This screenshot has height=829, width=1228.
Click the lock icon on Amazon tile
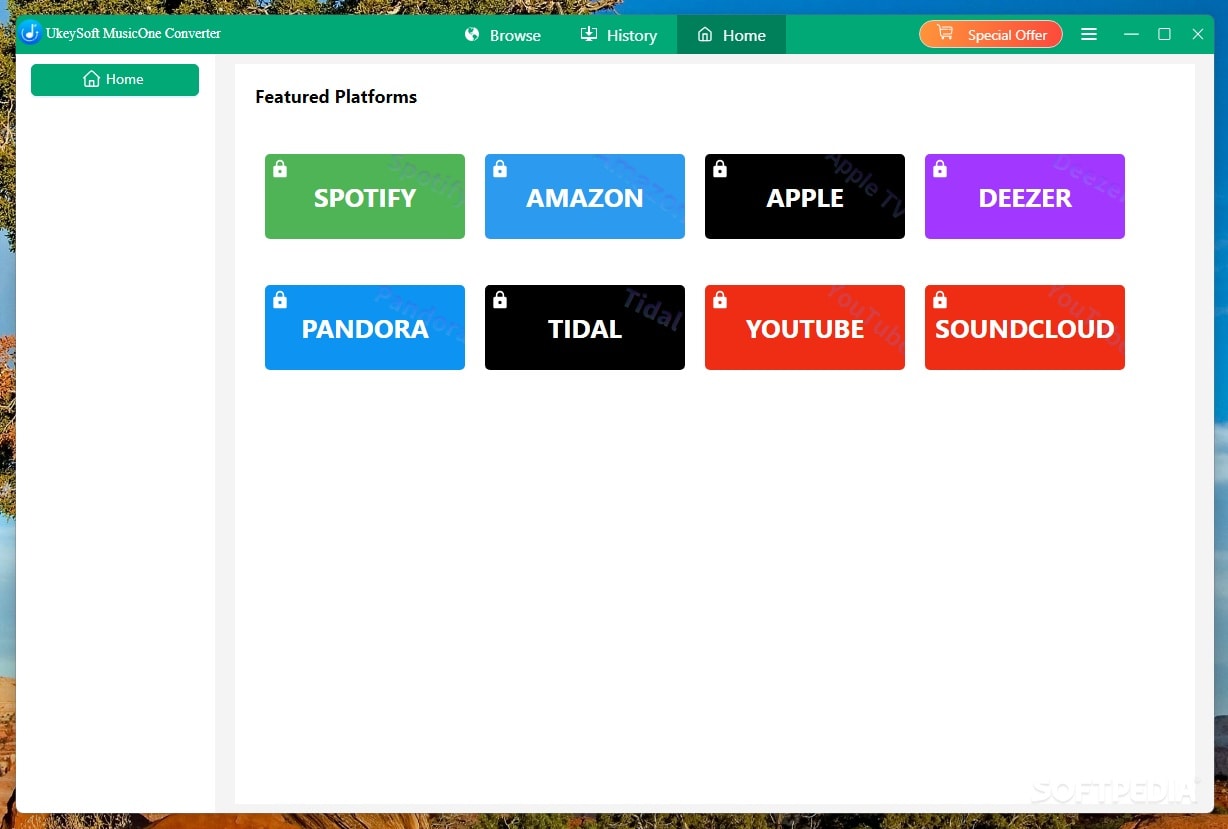500,169
